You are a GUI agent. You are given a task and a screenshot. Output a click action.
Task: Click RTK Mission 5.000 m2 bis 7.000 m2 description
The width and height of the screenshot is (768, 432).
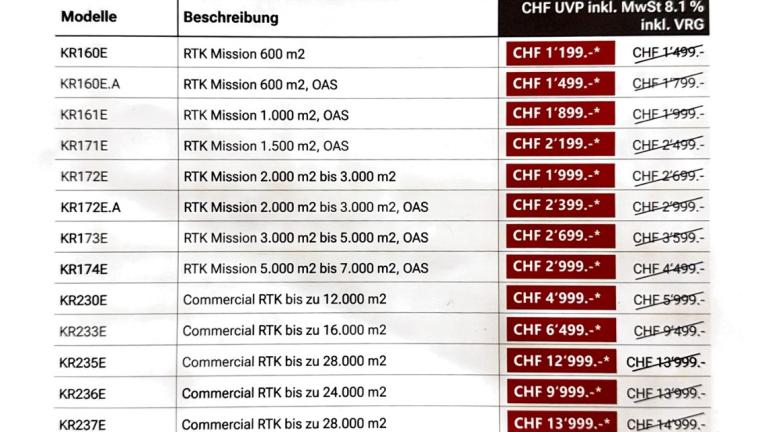pyautogui.click(x=306, y=268)
